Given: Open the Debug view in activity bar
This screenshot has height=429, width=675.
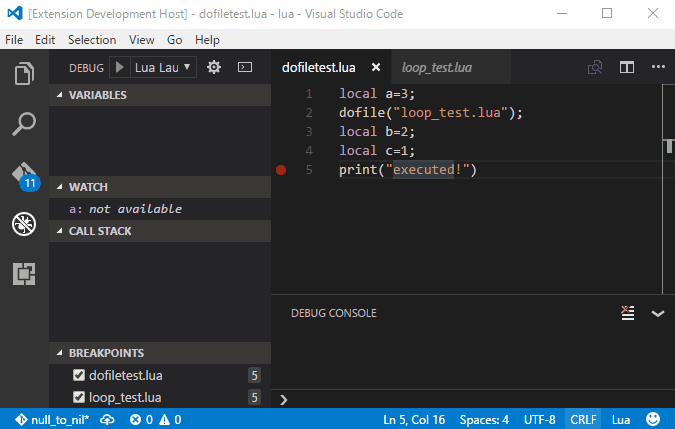Looking at the screenshot, I should 24,224.
